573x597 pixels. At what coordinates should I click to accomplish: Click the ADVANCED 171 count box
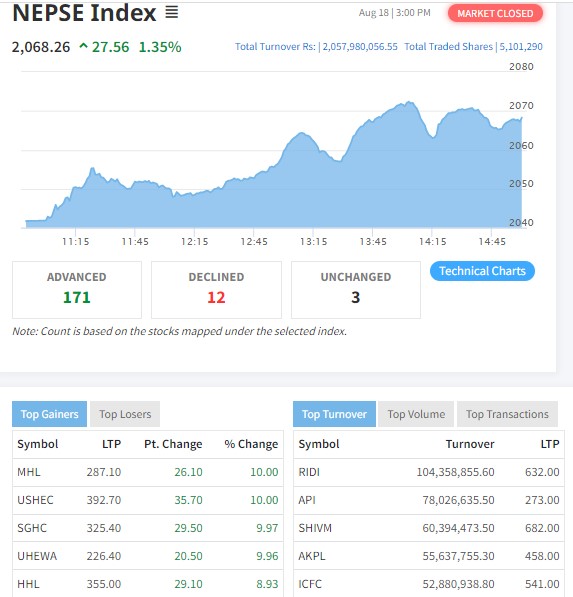pyautogui.click(x=77, y=290)
